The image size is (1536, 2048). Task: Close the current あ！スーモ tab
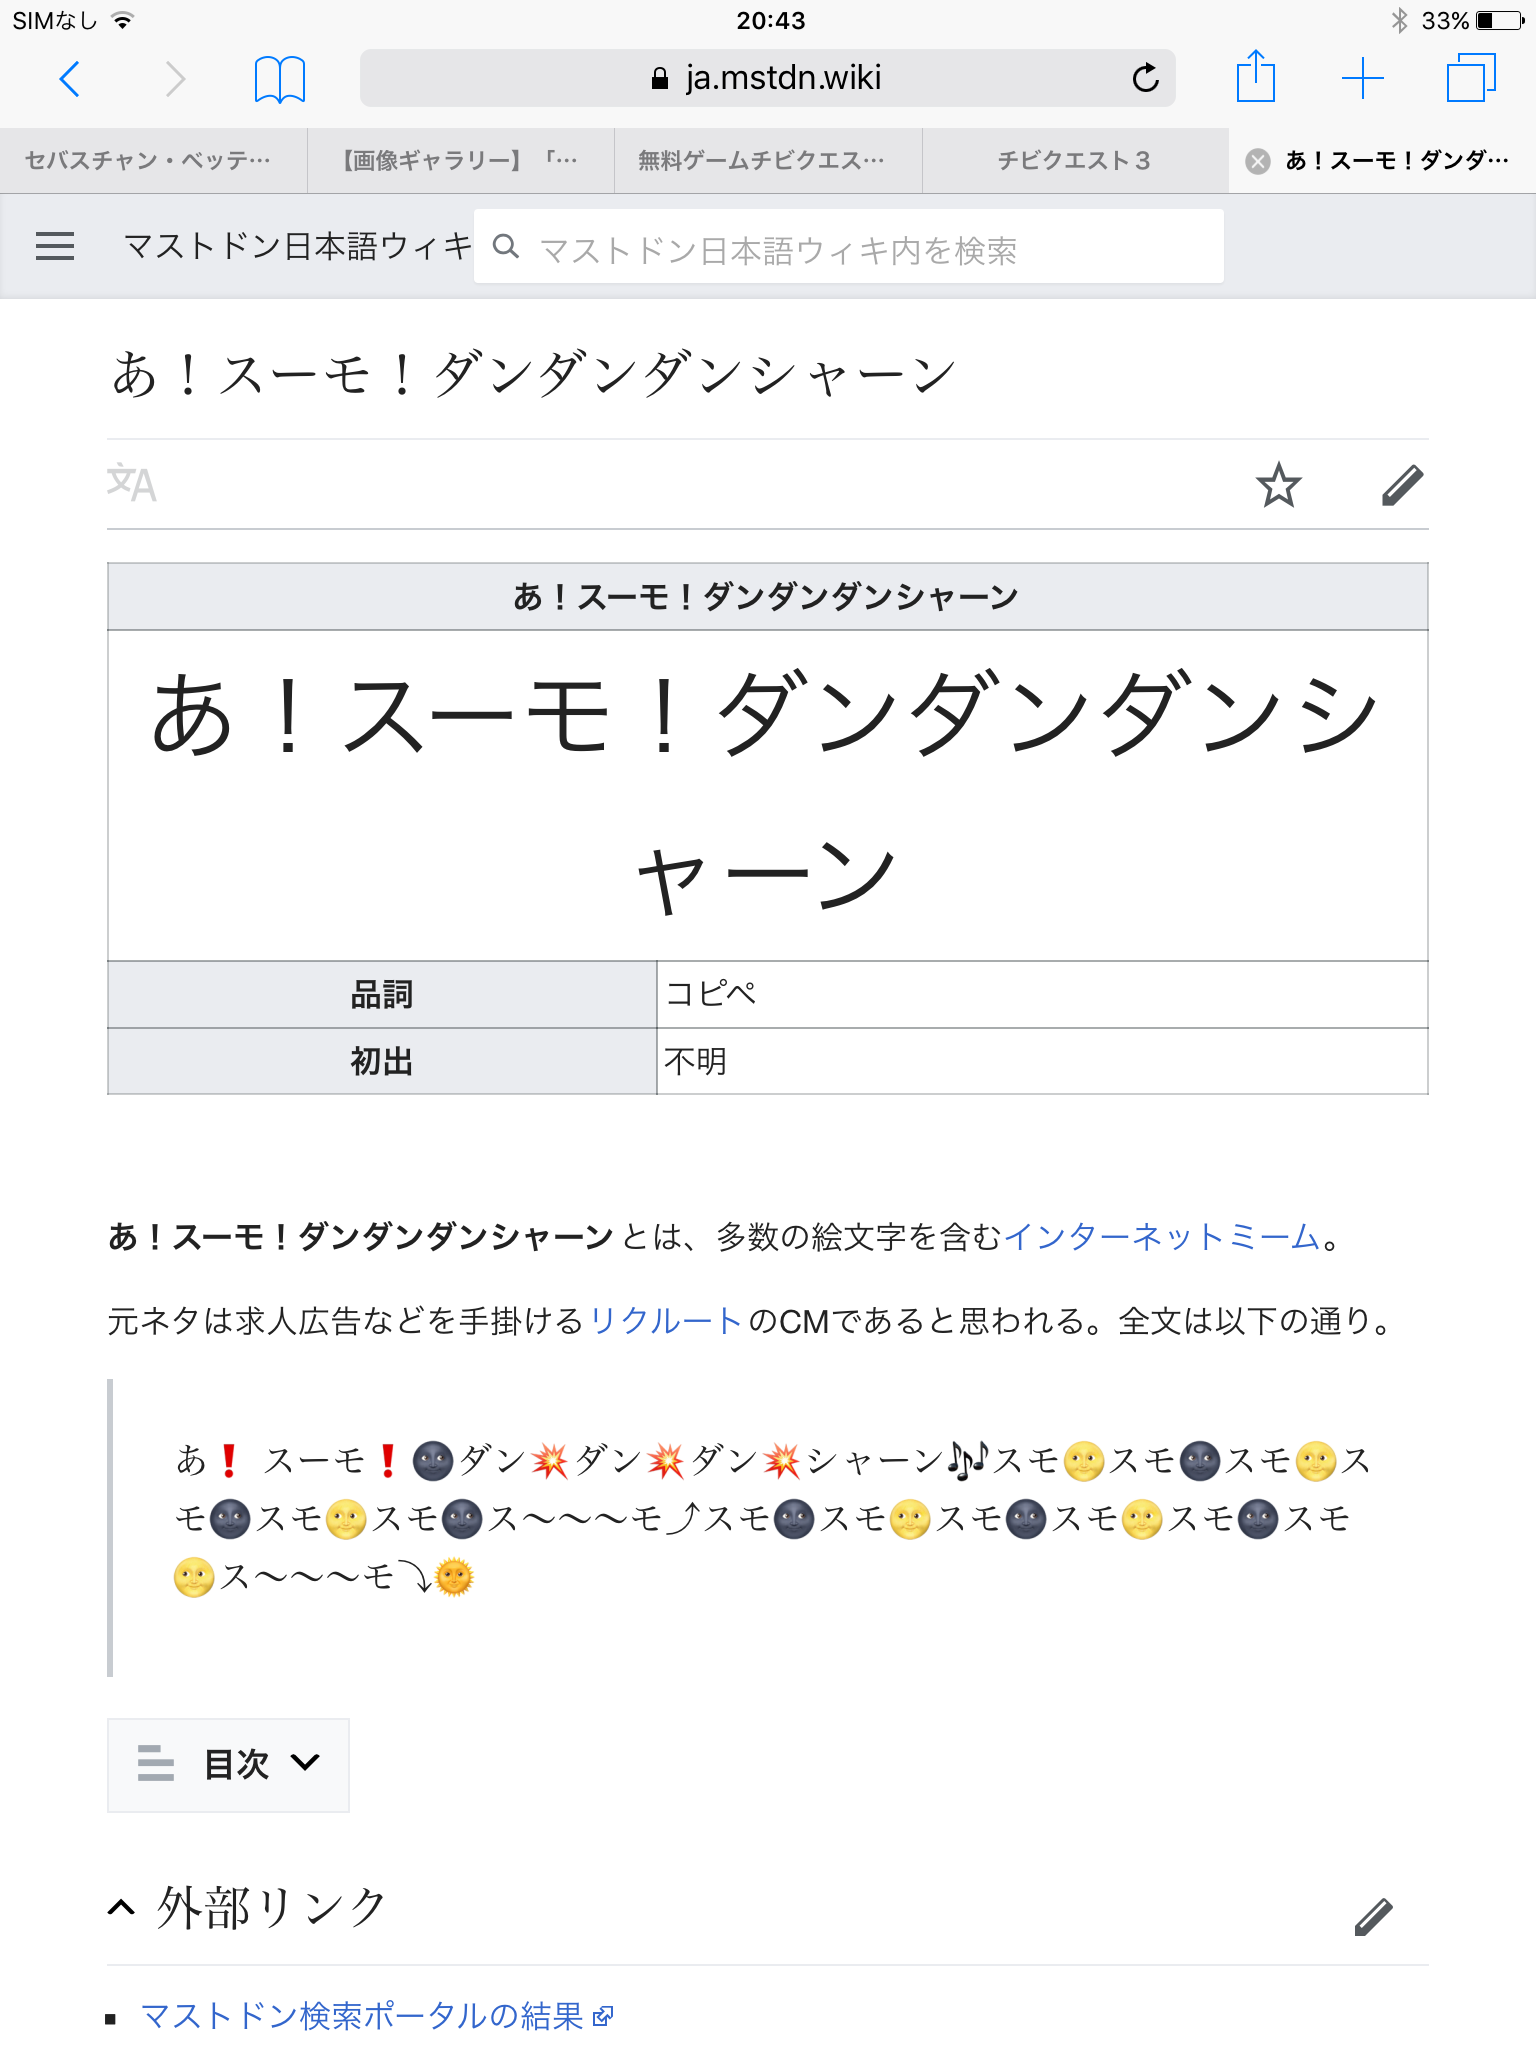(x=1258, y=161)
